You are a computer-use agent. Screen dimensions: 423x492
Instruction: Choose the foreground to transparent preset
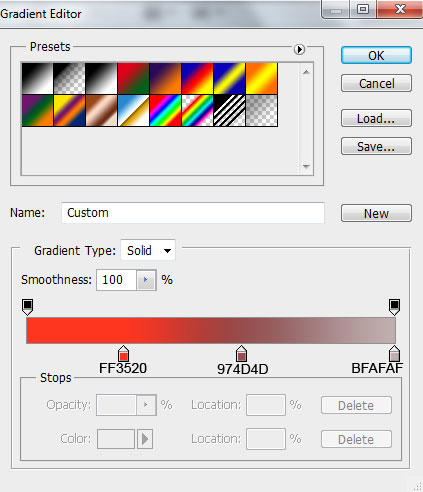coord(69,79)
